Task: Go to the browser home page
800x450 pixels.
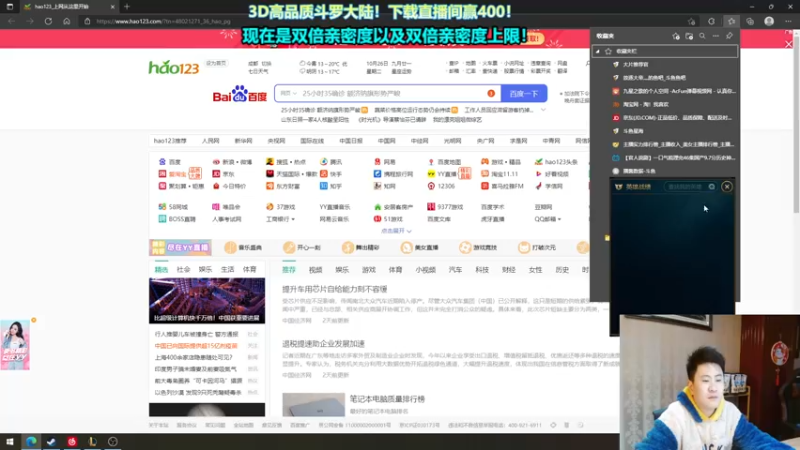Action: click(66, 21)
